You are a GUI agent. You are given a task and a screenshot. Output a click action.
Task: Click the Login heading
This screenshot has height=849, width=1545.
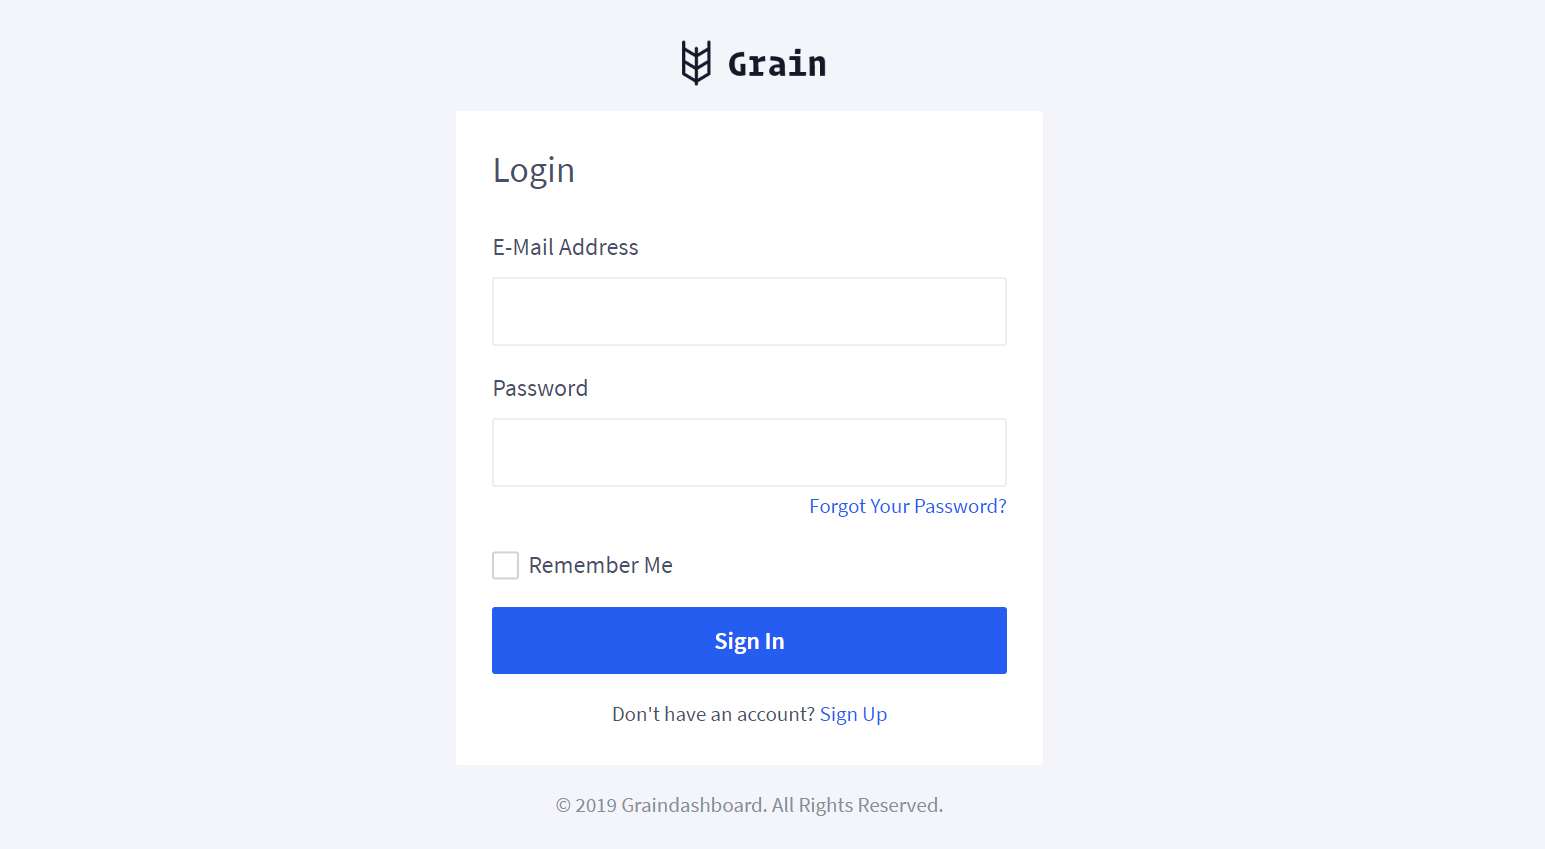point(533,170)
